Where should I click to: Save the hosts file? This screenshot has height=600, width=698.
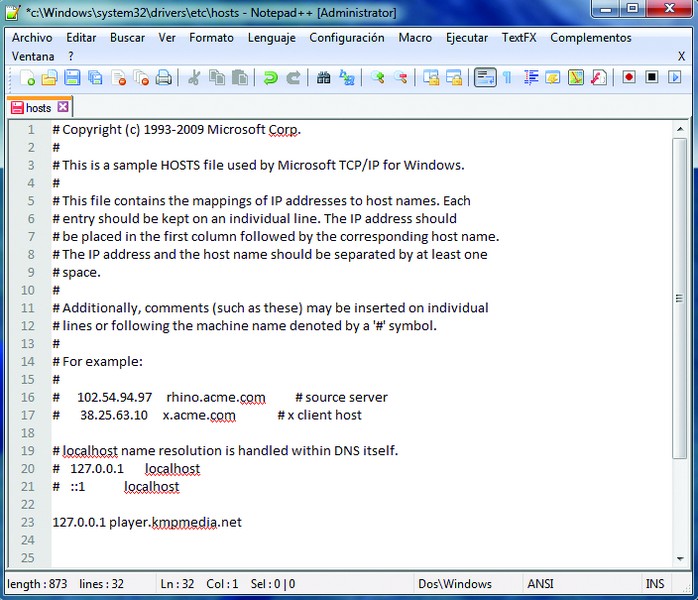pos(72,78)
